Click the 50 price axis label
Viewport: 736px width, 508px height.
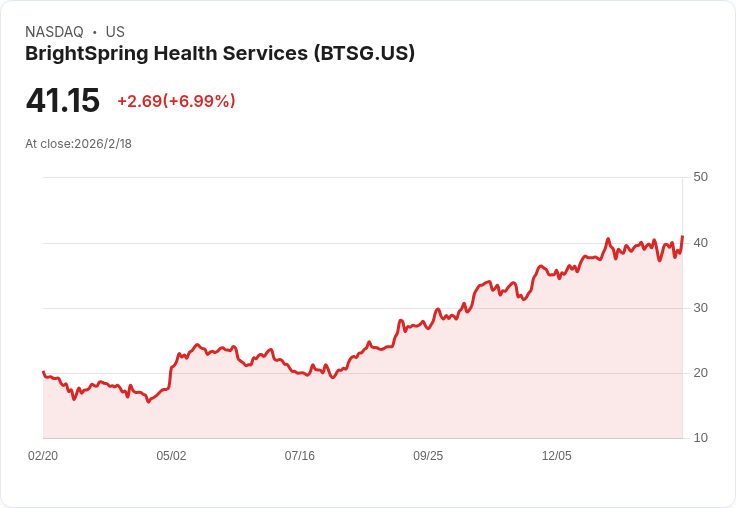coord(700,177)
